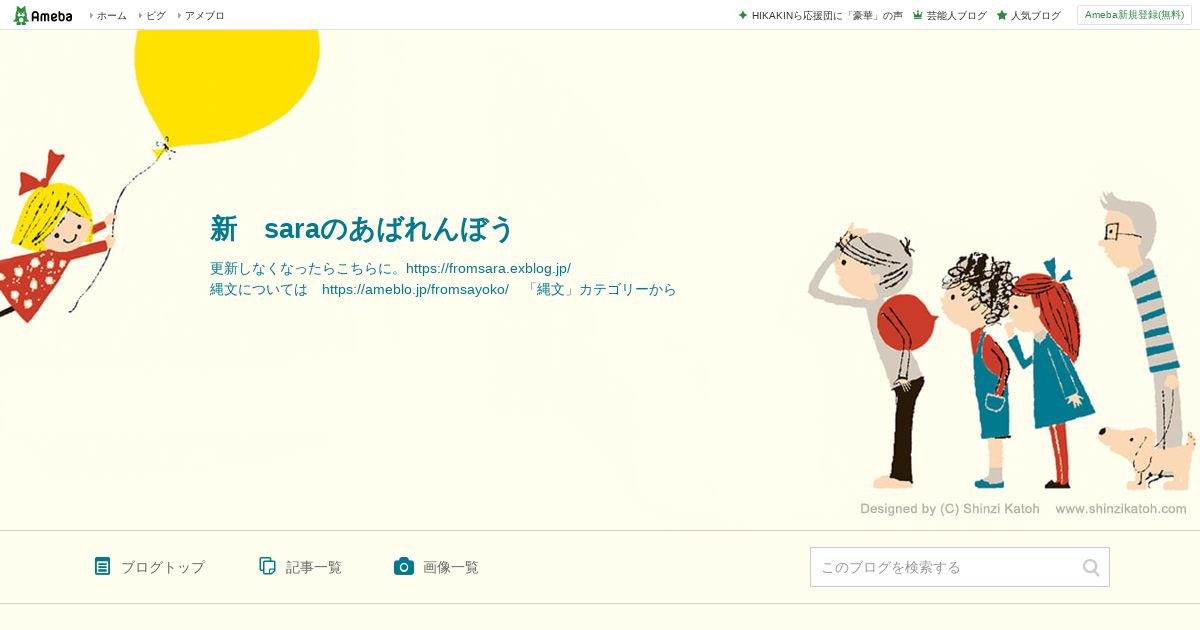Open the HIKAKIN news headline link

pyautogui.click(x=827, y=16)
